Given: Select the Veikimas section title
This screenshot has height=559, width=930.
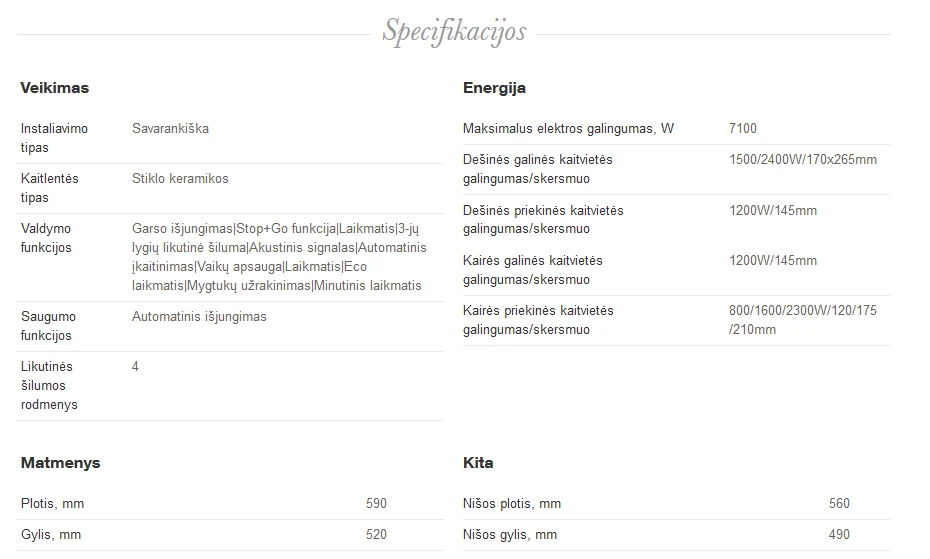Looking at the screenshot, I should click(x=55, y=88).
